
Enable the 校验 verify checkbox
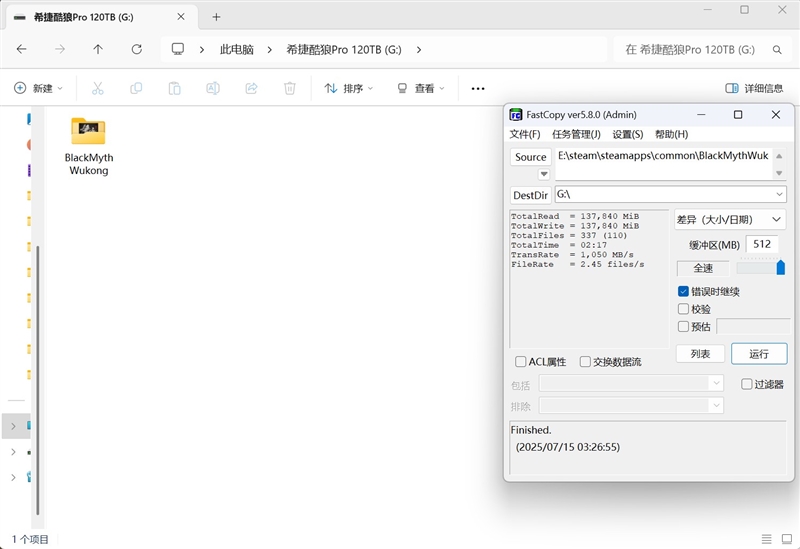[x=683, y=309]
